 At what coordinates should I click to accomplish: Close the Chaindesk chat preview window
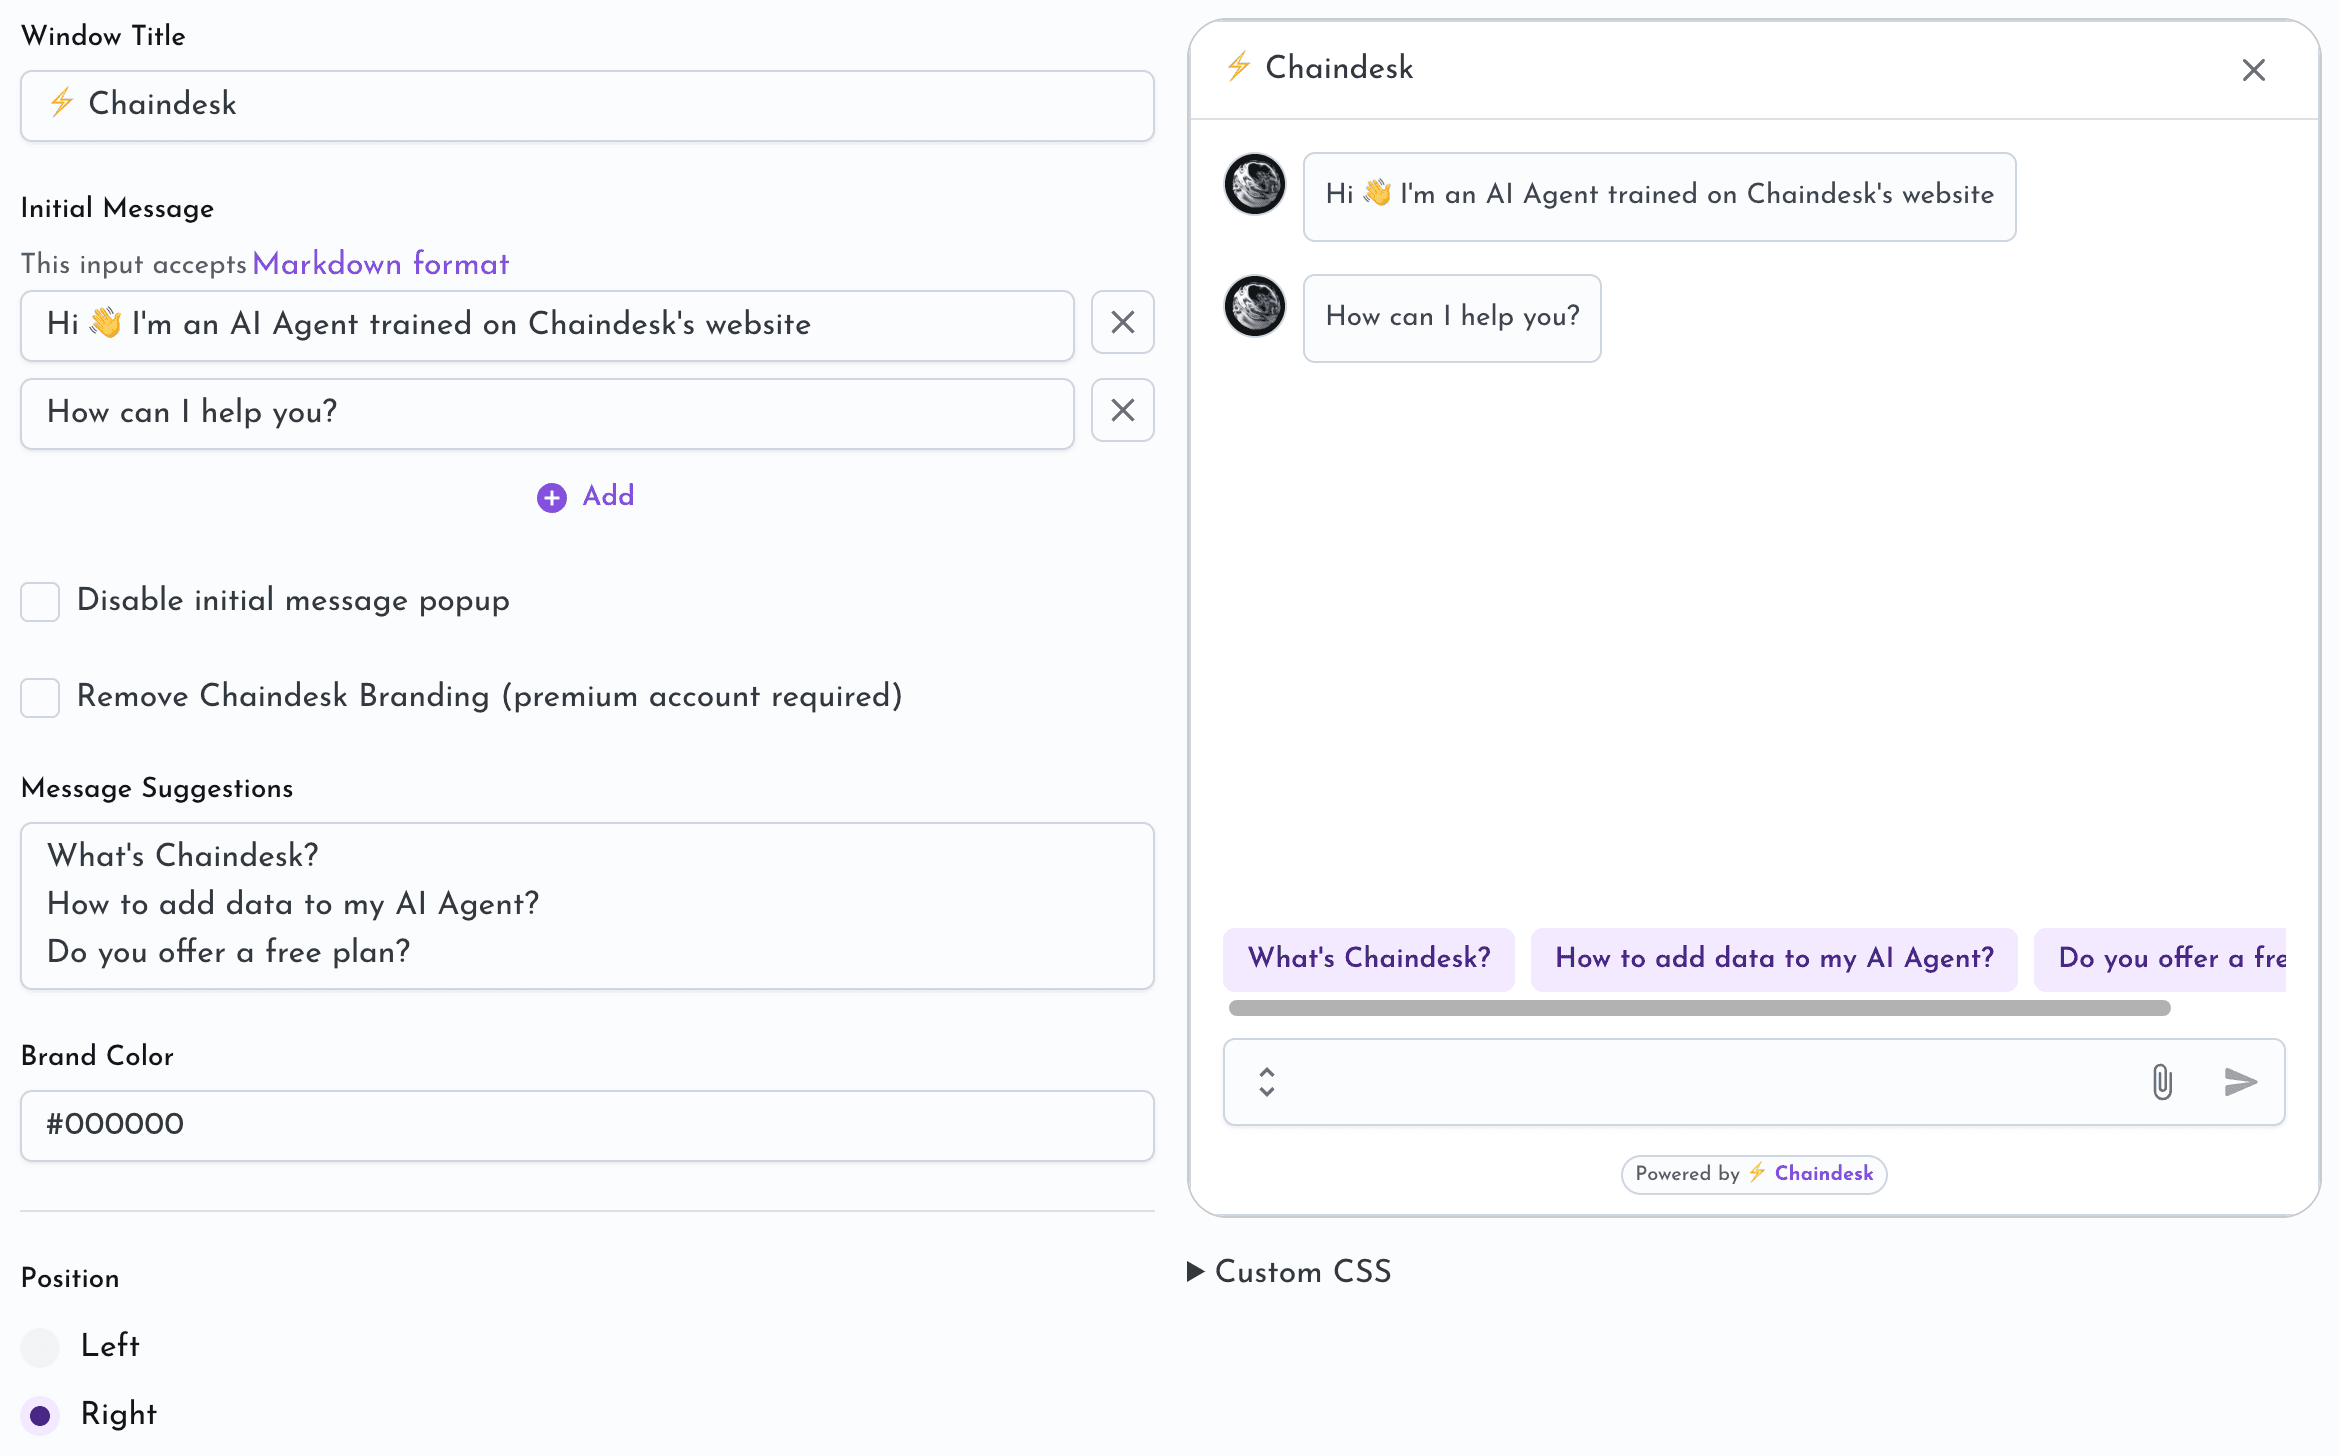coord(2253,70)
